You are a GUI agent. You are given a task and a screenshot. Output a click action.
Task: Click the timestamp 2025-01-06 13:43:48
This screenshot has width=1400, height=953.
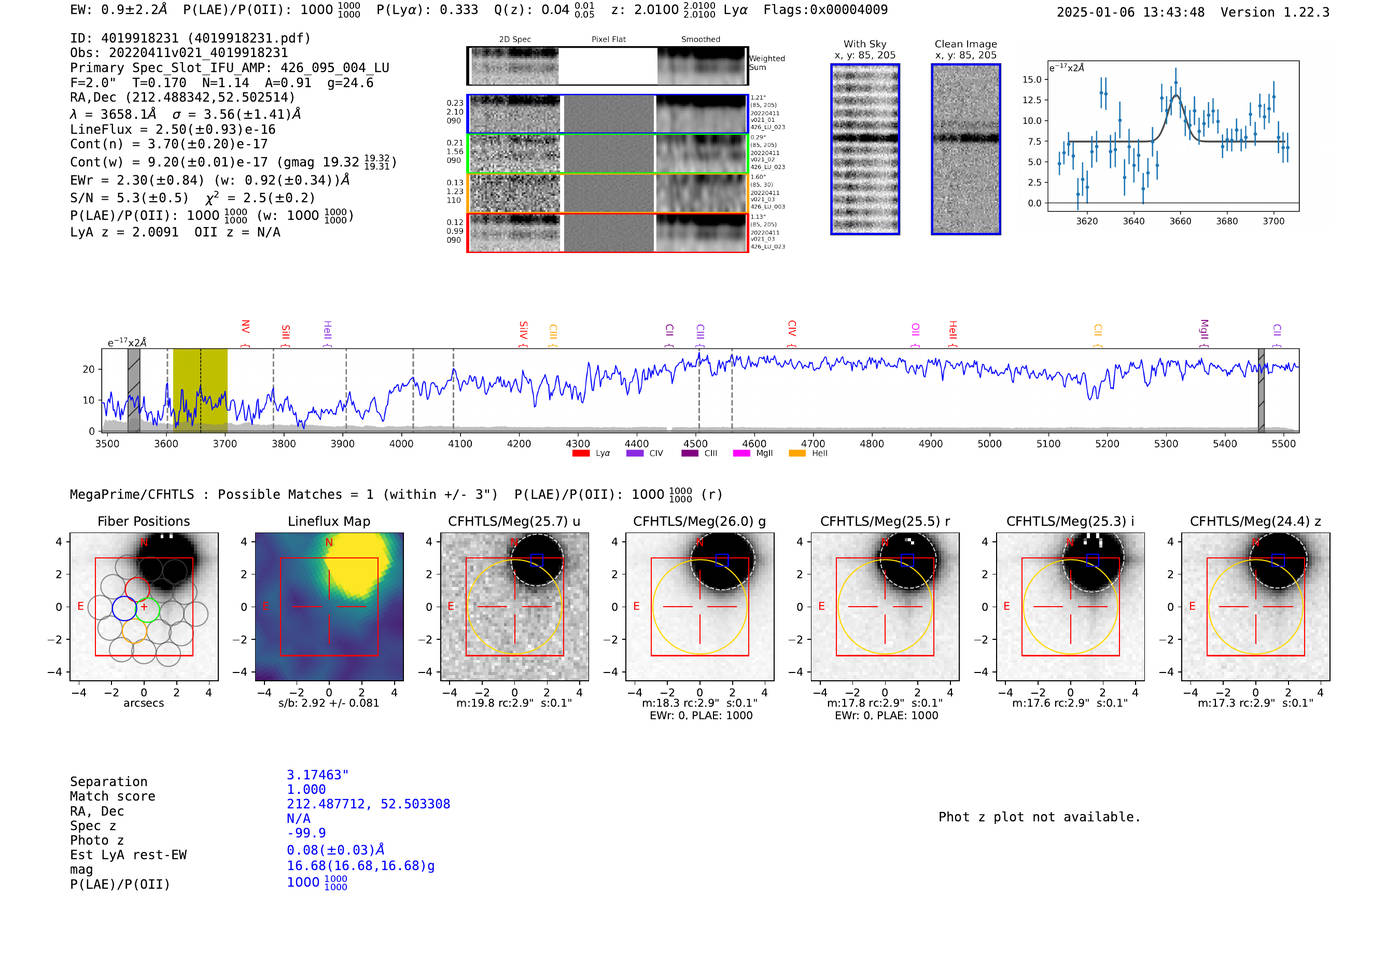1131,12
